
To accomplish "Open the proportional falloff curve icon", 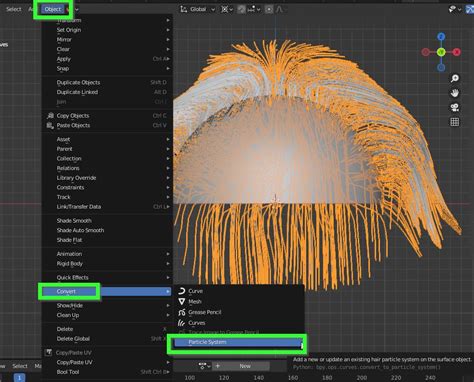I will click(279, 9).
